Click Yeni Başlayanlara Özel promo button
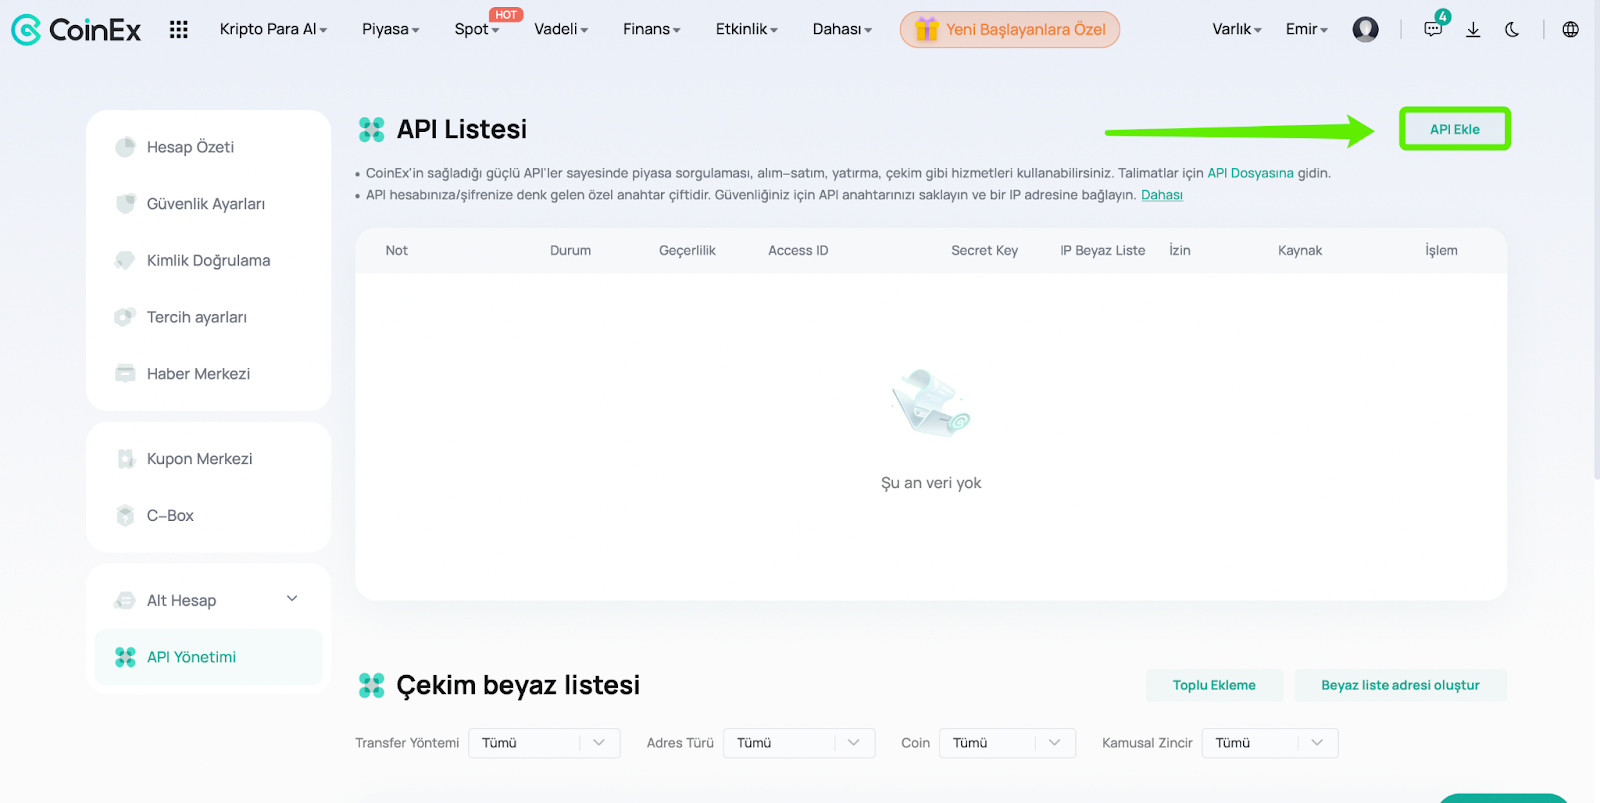 (x=1010, y=29)
